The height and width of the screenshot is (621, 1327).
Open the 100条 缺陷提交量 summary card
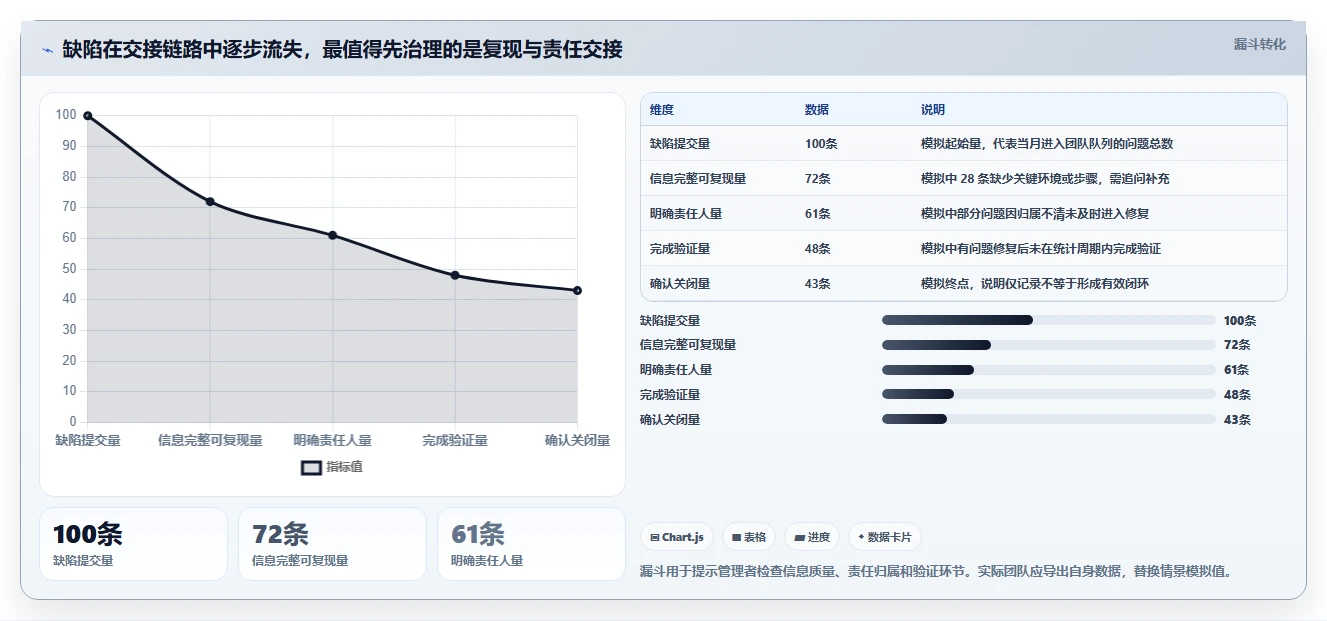click(133, 544)
